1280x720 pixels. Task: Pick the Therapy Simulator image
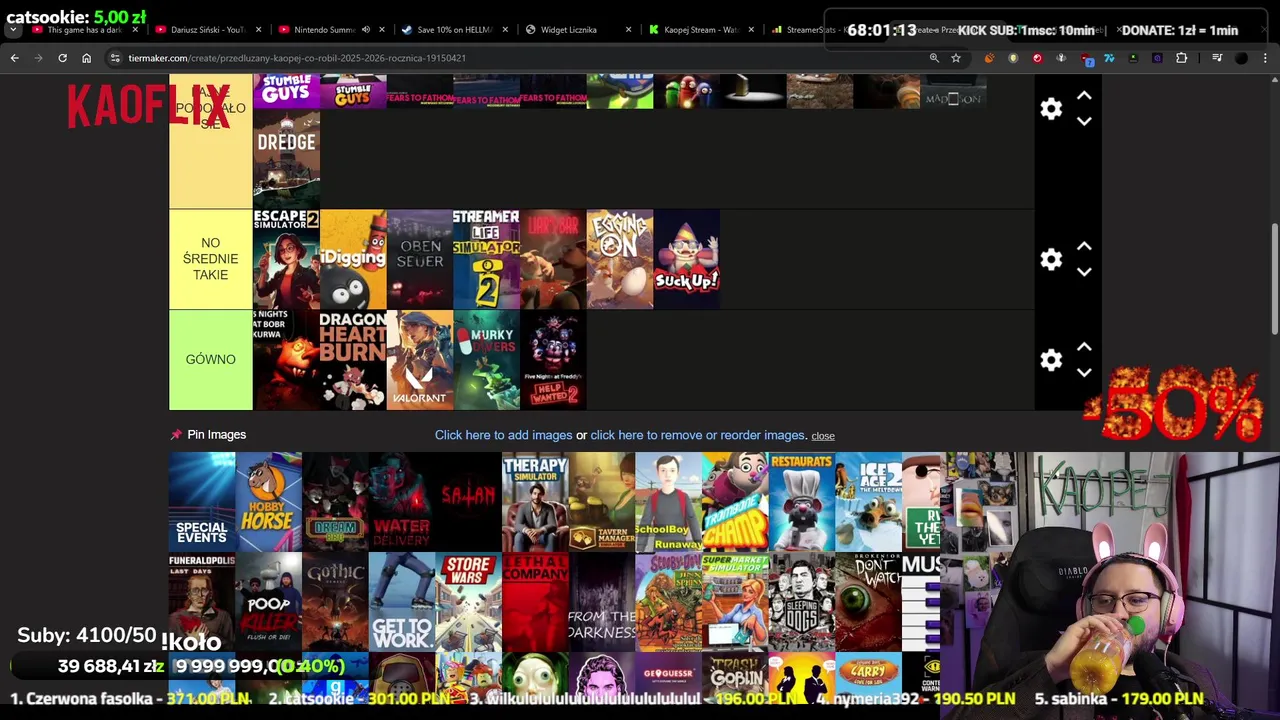(x=535, y=502)
